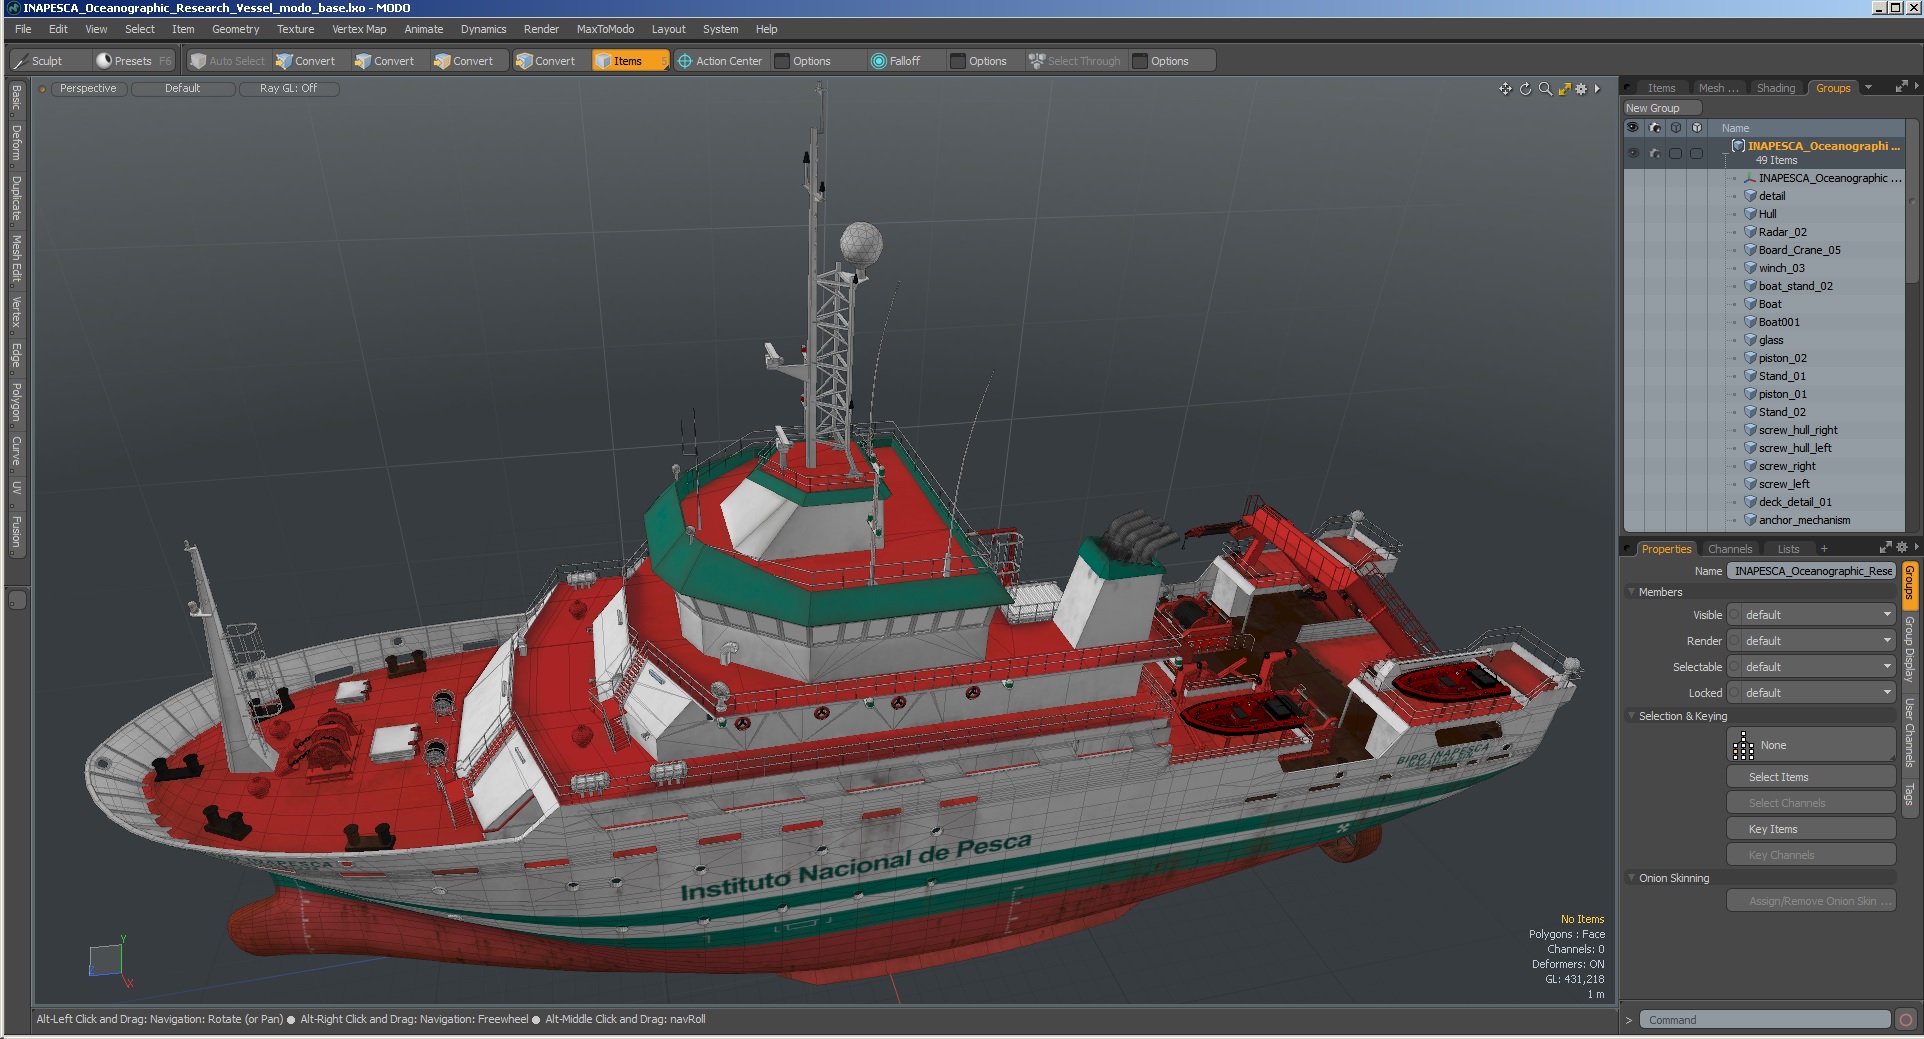Open the Locked dropdown
Viewport: 1924px width, 1039px height.
tap(1811, 693)
